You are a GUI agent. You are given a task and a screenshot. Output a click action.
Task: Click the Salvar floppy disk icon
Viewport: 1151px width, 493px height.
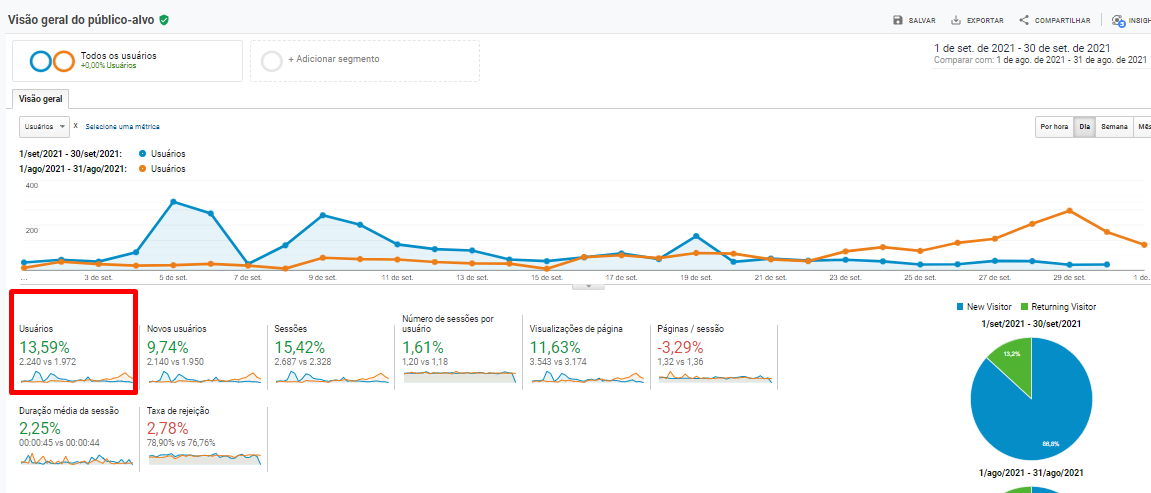click(x=897, y=20)
